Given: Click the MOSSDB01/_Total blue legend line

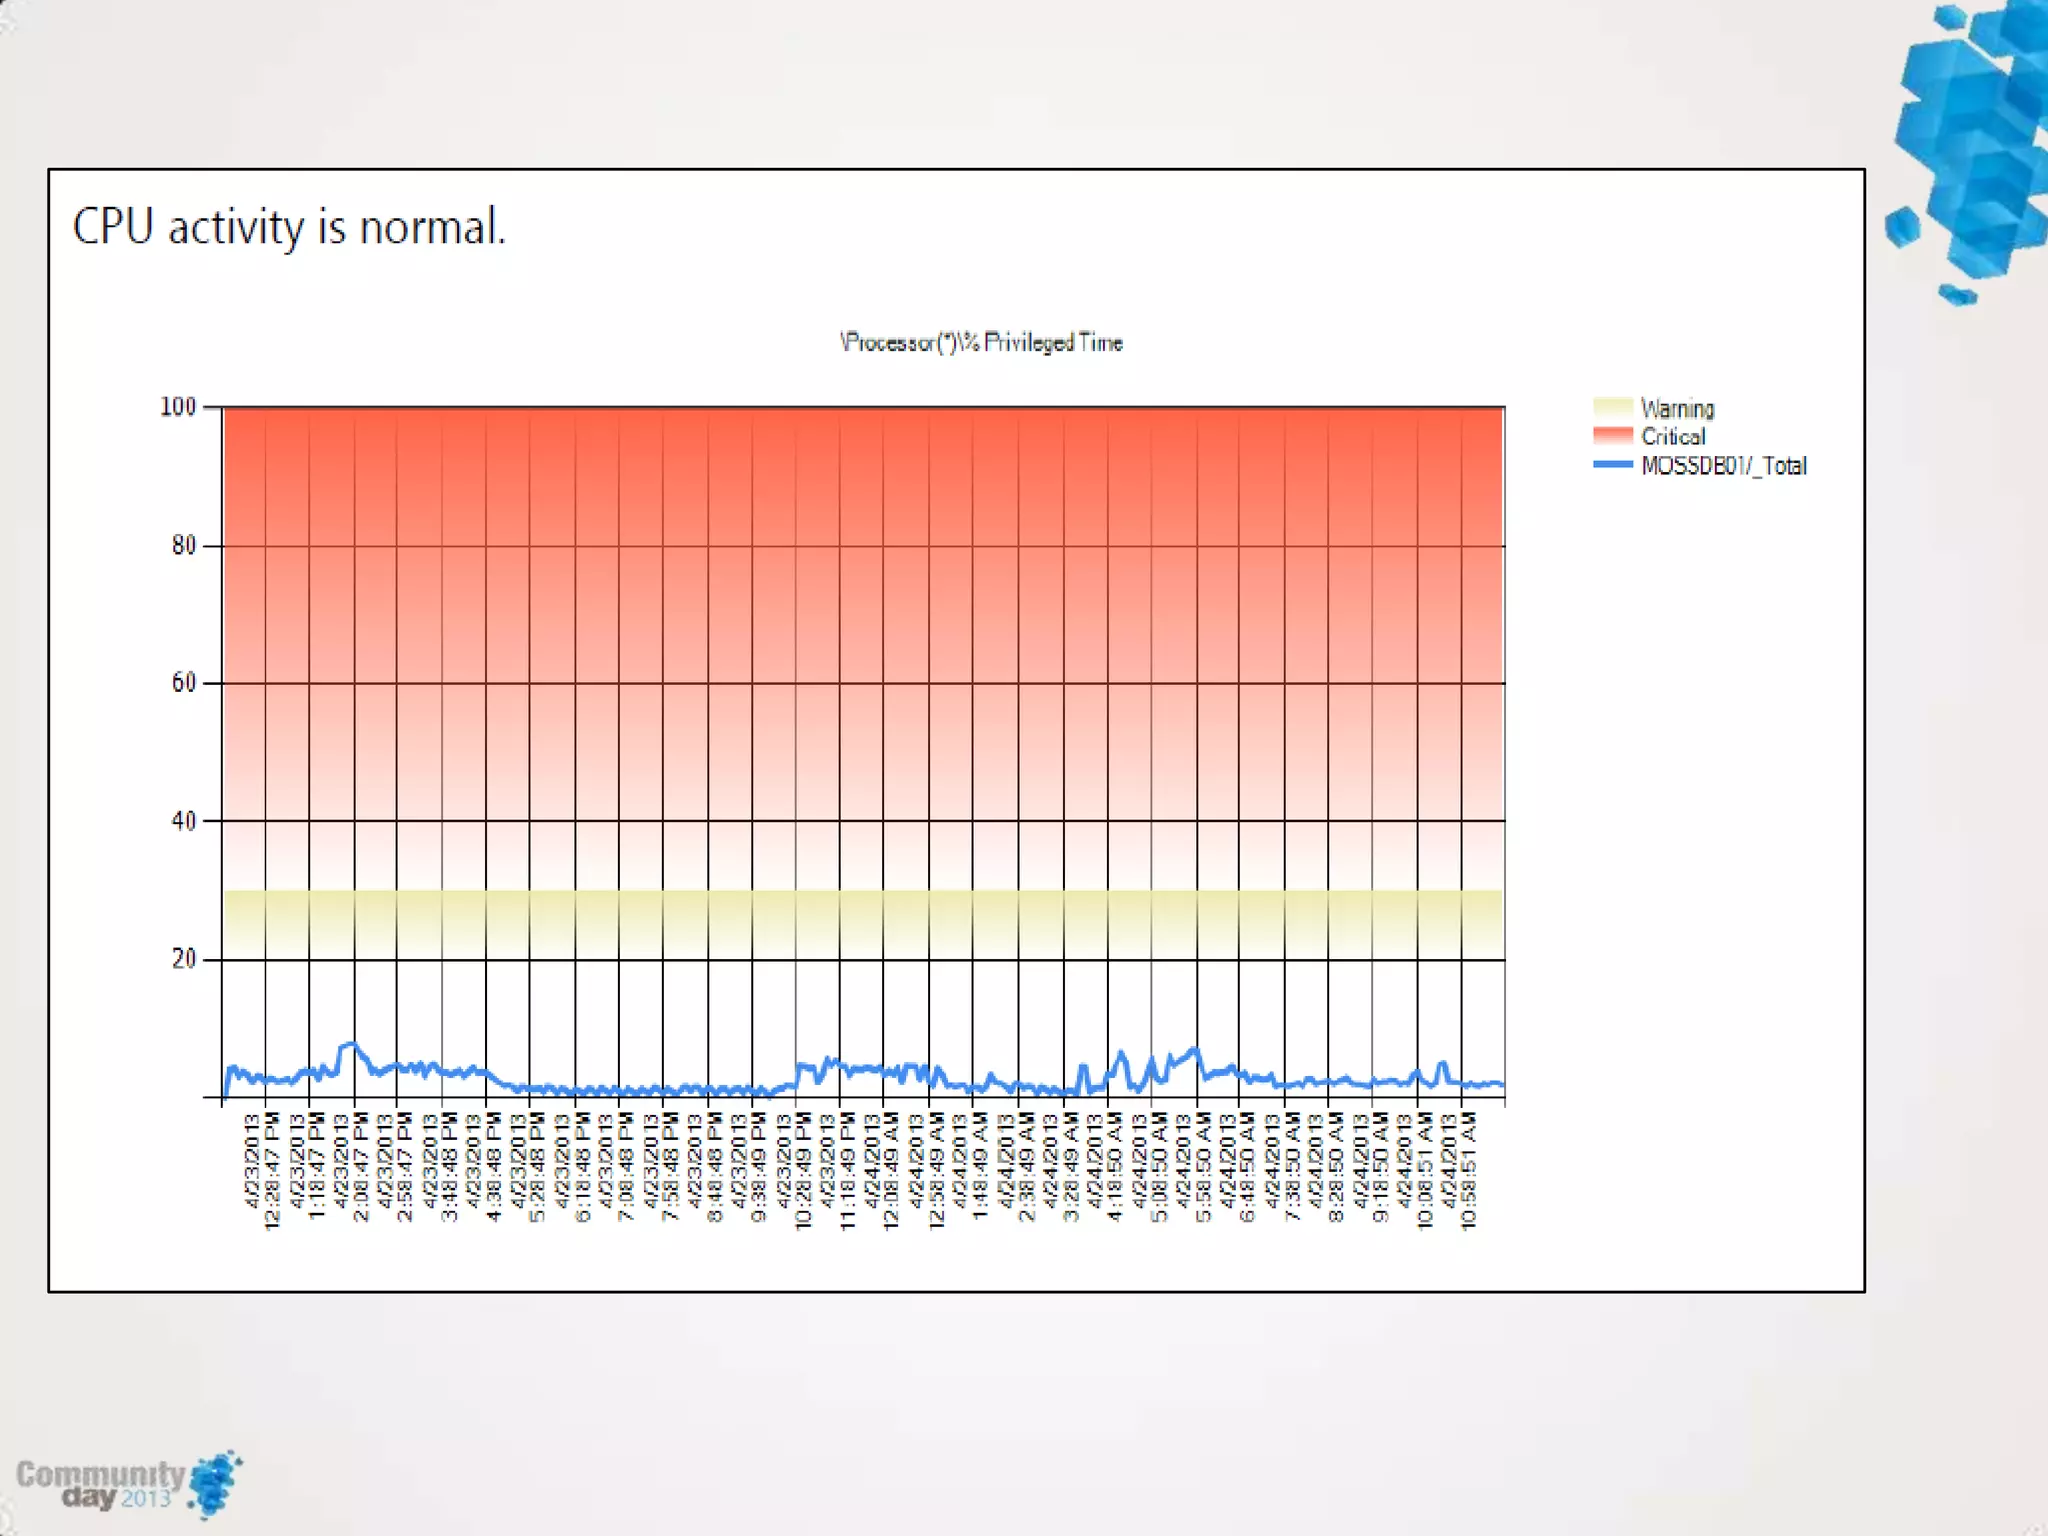Looking at the screenshot, I should point(1612,465).
